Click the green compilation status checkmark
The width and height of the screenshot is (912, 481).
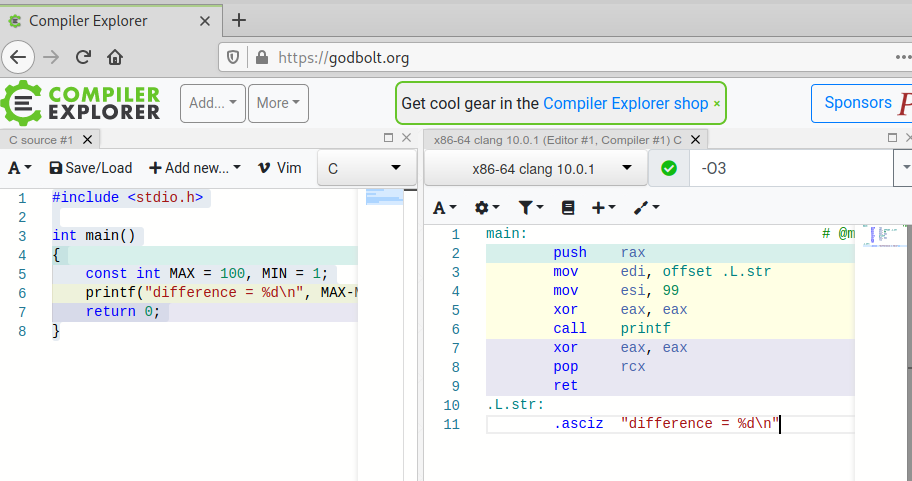tap(669, 168)
